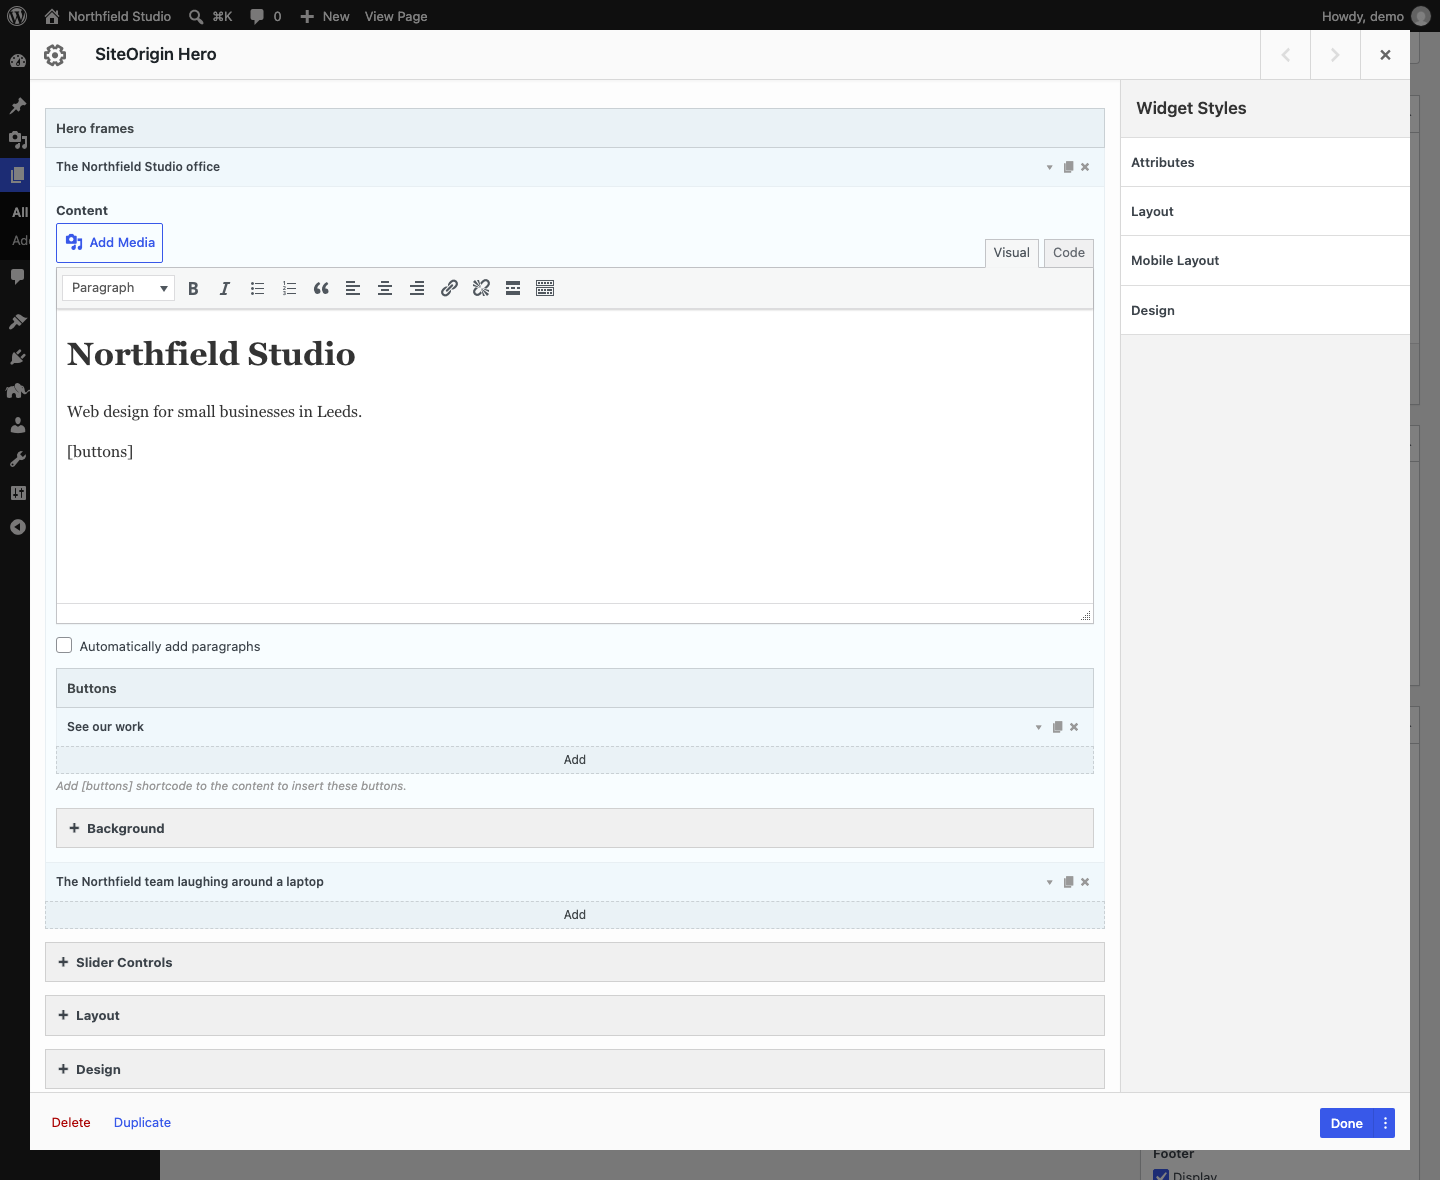Insert a numbered list
The height and width of the screenshot is (1180, 1440).
289,288
